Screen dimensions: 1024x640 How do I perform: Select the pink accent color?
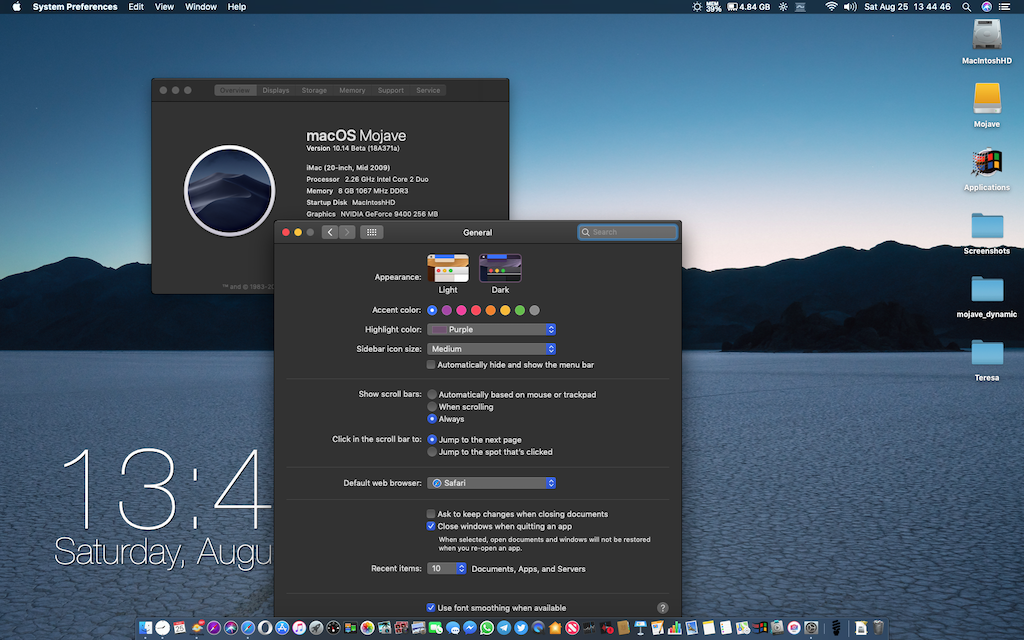461,310
